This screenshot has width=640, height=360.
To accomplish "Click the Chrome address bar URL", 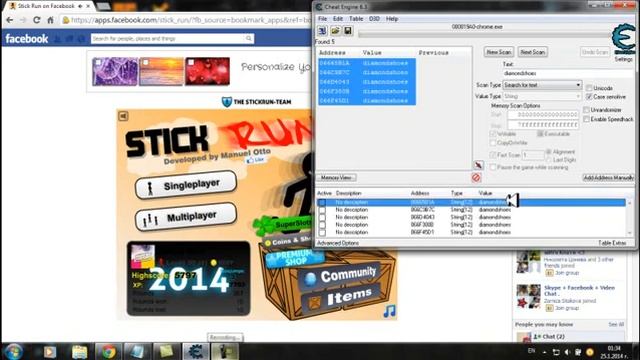I will pyautogui.click(x=191, y=20).
